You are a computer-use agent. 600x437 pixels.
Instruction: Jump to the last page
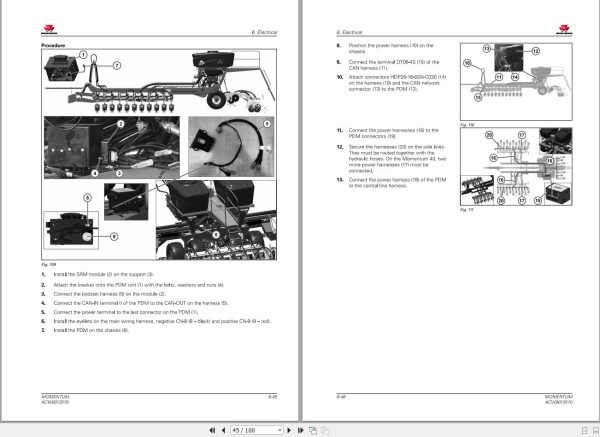pyautogui.click(x=301, y=430)
